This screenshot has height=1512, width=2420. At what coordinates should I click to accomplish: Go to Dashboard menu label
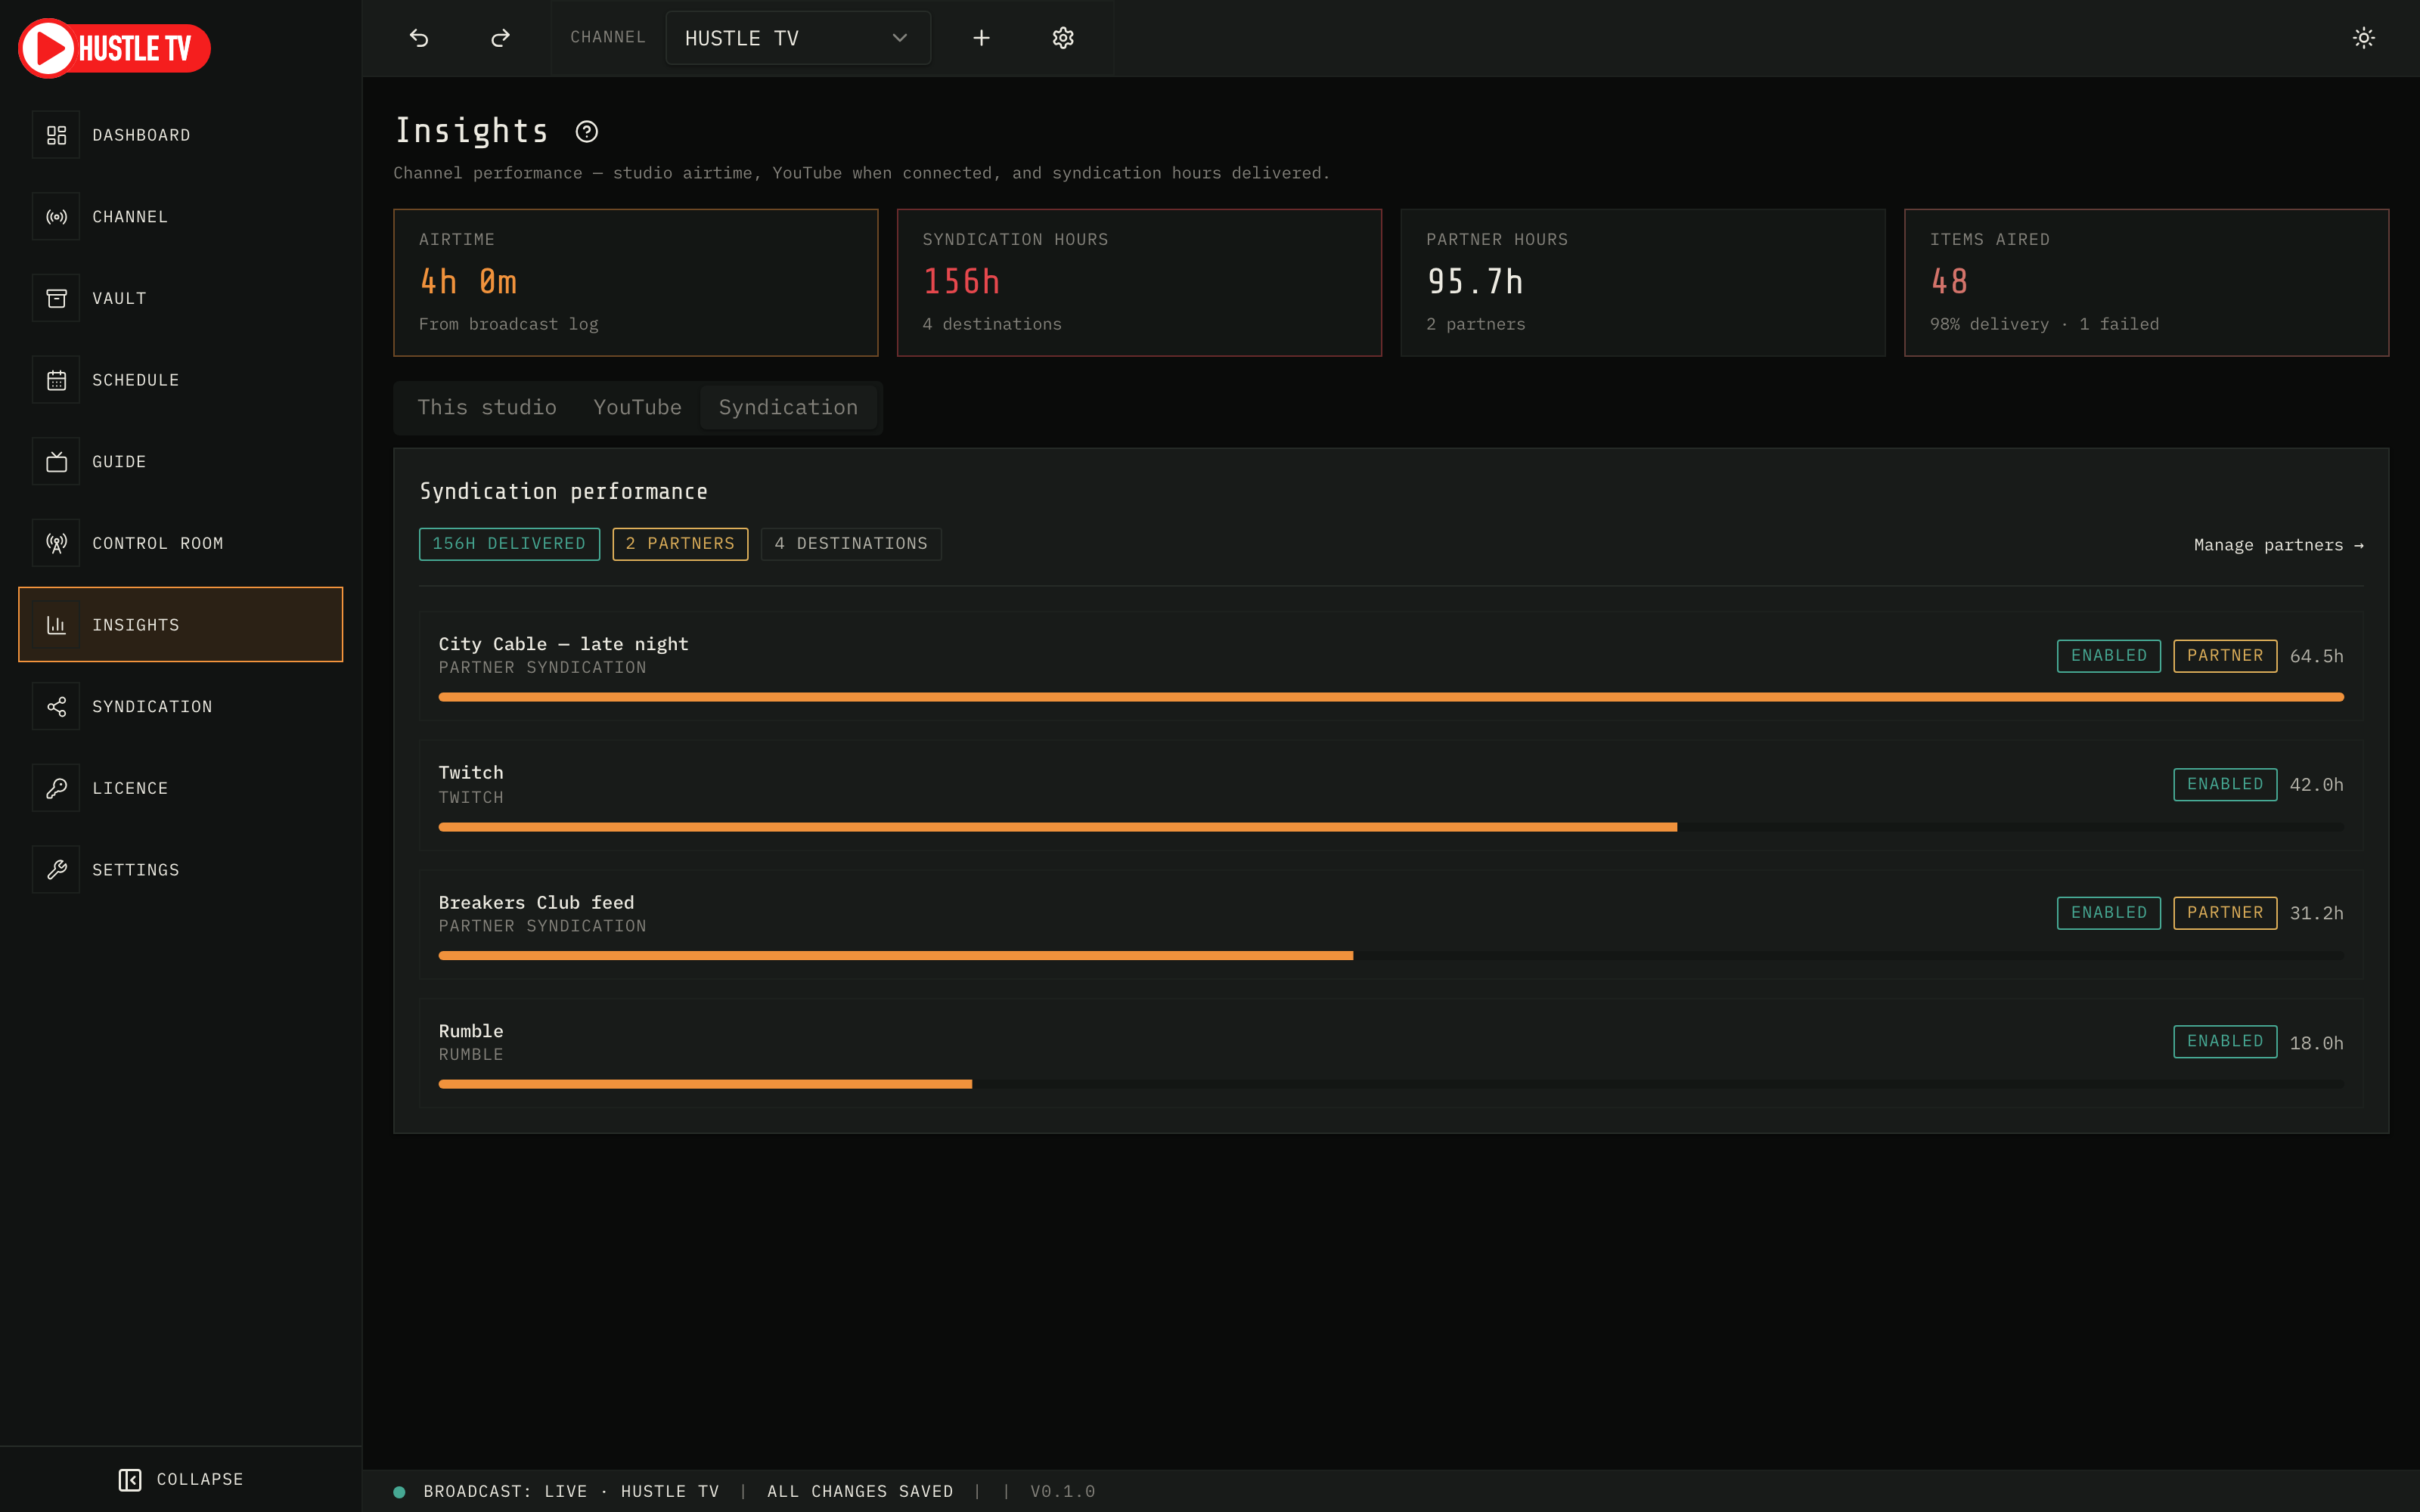(x=141, y=135)
